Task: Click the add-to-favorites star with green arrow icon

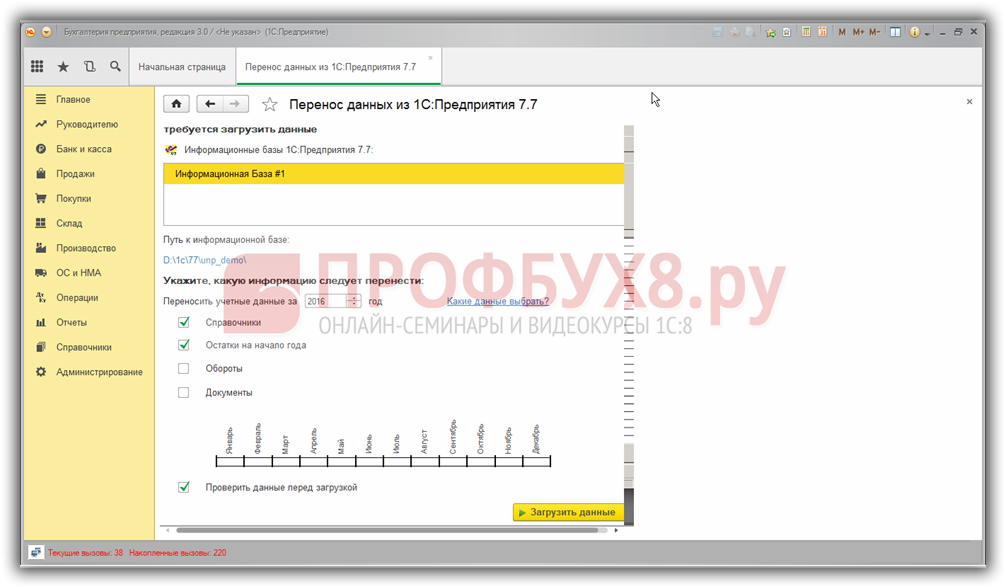Action: (x=770, y=32)
